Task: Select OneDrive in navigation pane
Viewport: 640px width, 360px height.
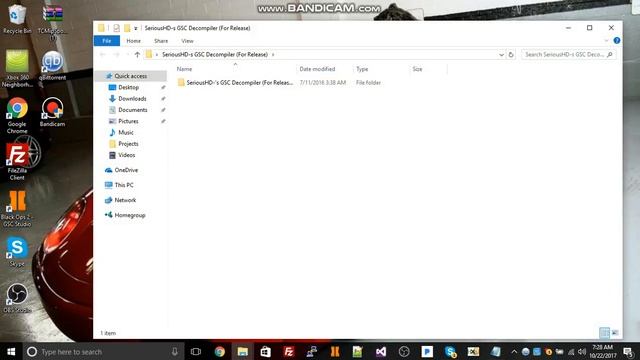Action: click(x=126, y=170)
